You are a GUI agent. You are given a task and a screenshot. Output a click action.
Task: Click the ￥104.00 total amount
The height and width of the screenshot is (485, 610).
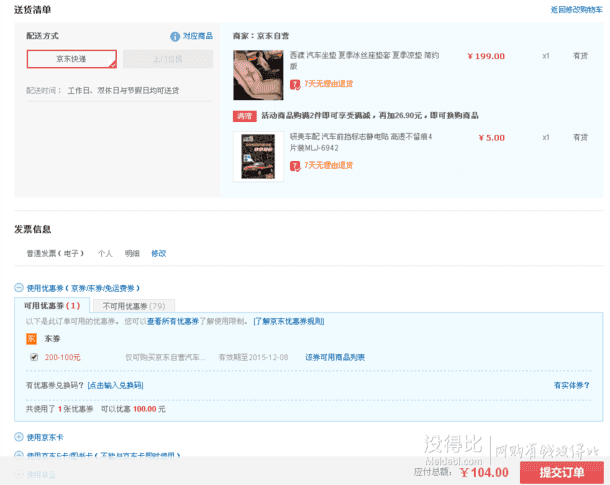click(484, 473)
